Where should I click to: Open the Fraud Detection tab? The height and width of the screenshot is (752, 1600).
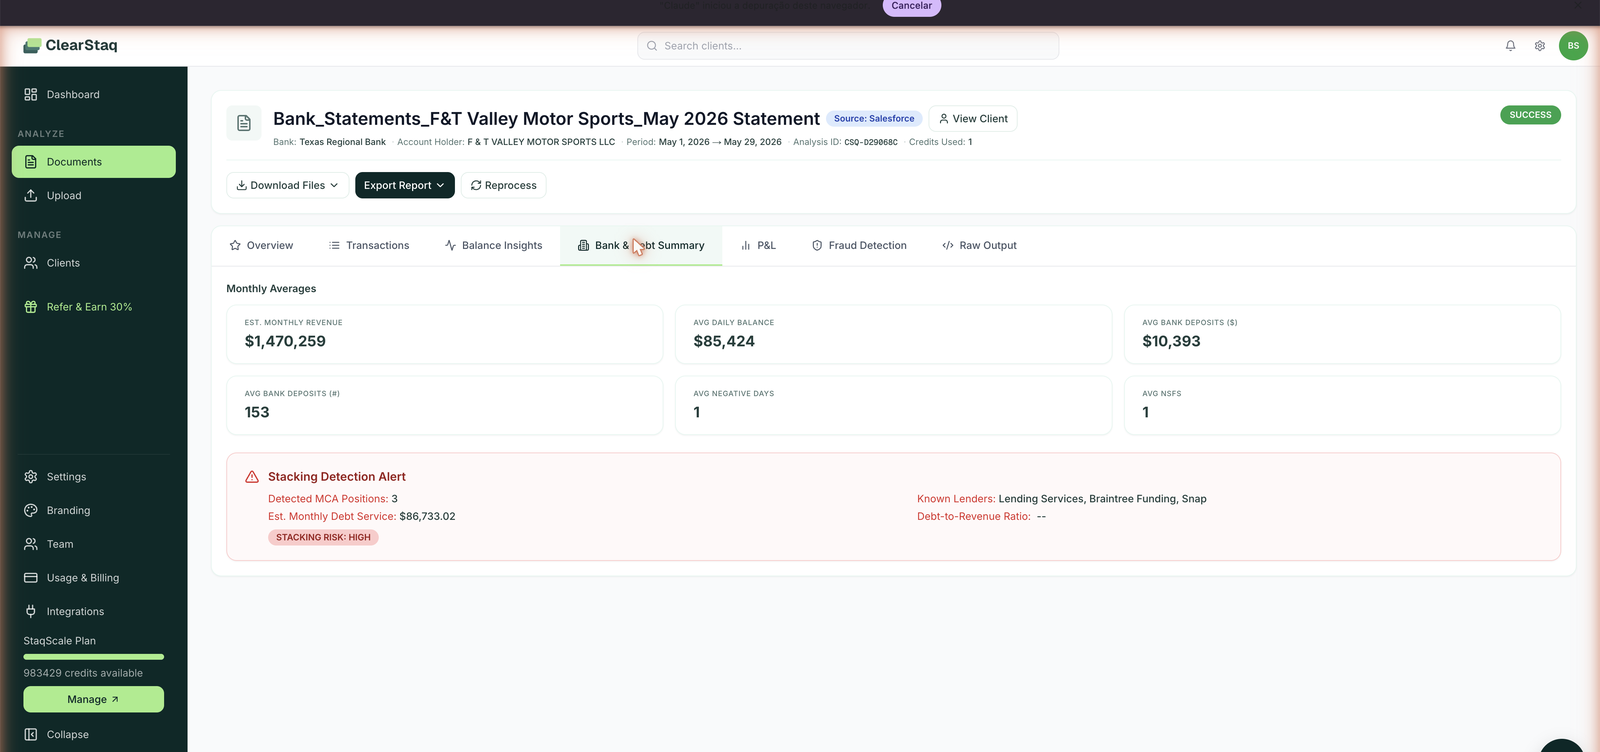click(859, 245)
